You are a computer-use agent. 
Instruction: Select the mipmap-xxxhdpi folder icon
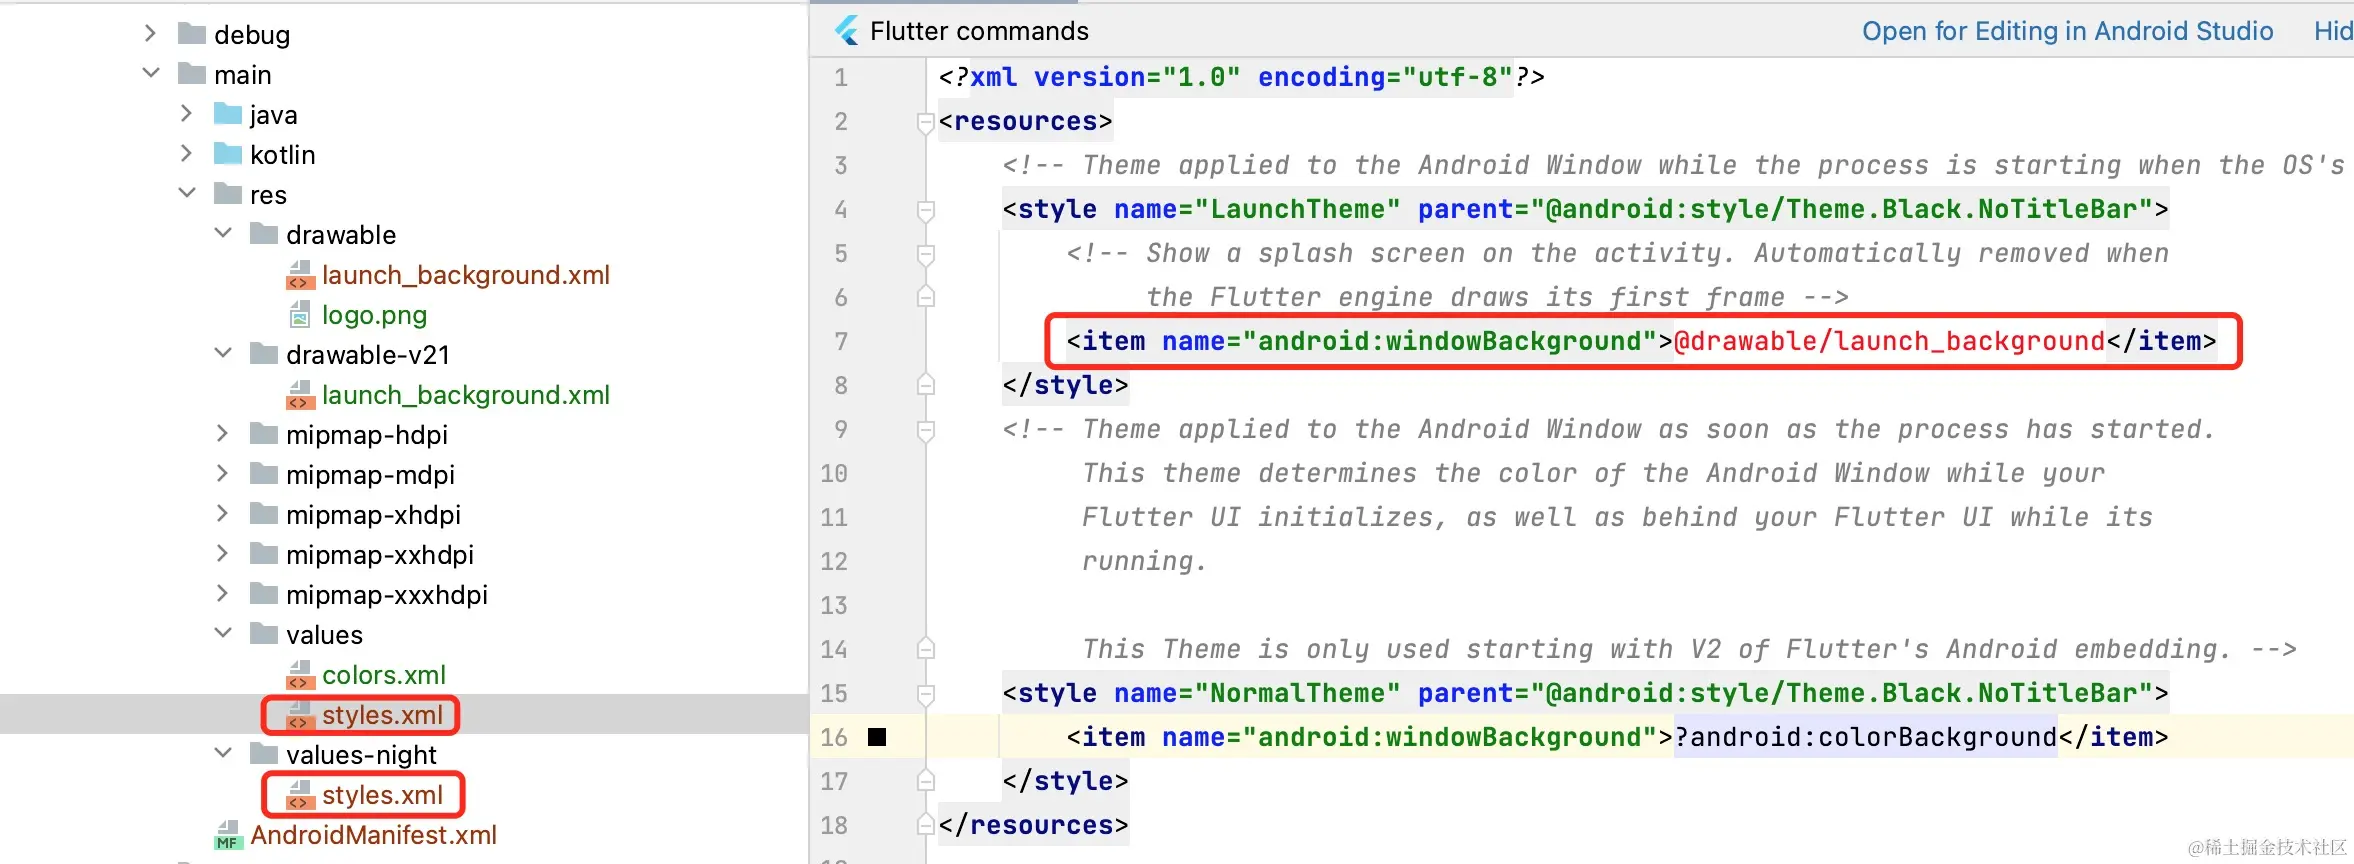[264, 594]
